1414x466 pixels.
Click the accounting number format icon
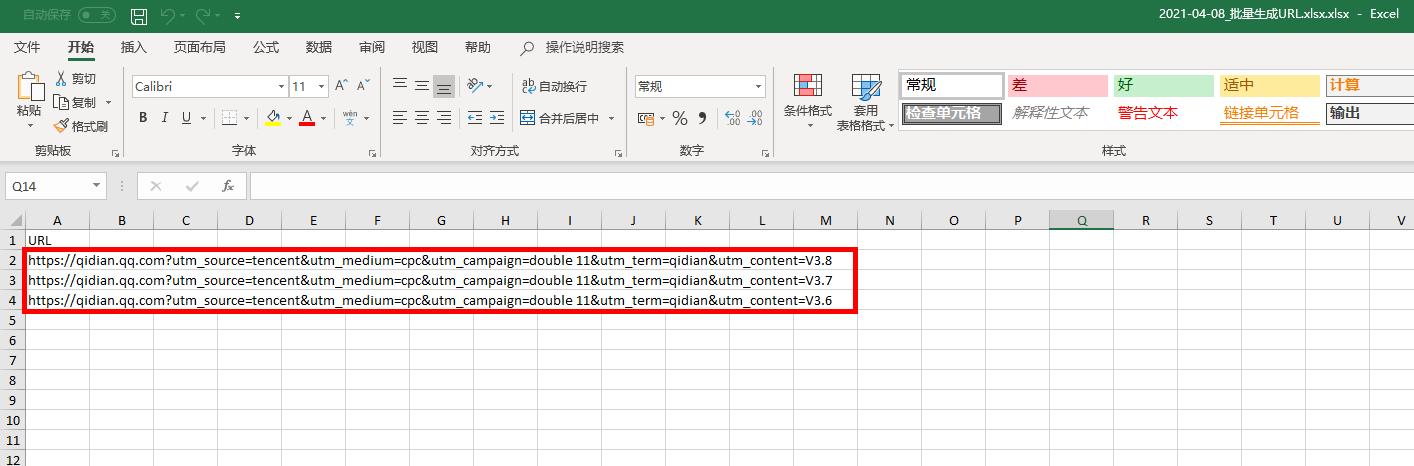tap(647, 118)
